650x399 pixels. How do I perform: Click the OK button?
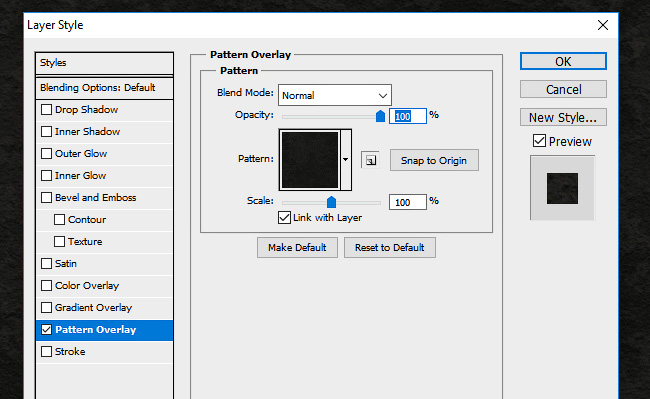pyautogui.click(x=563, y=61)
